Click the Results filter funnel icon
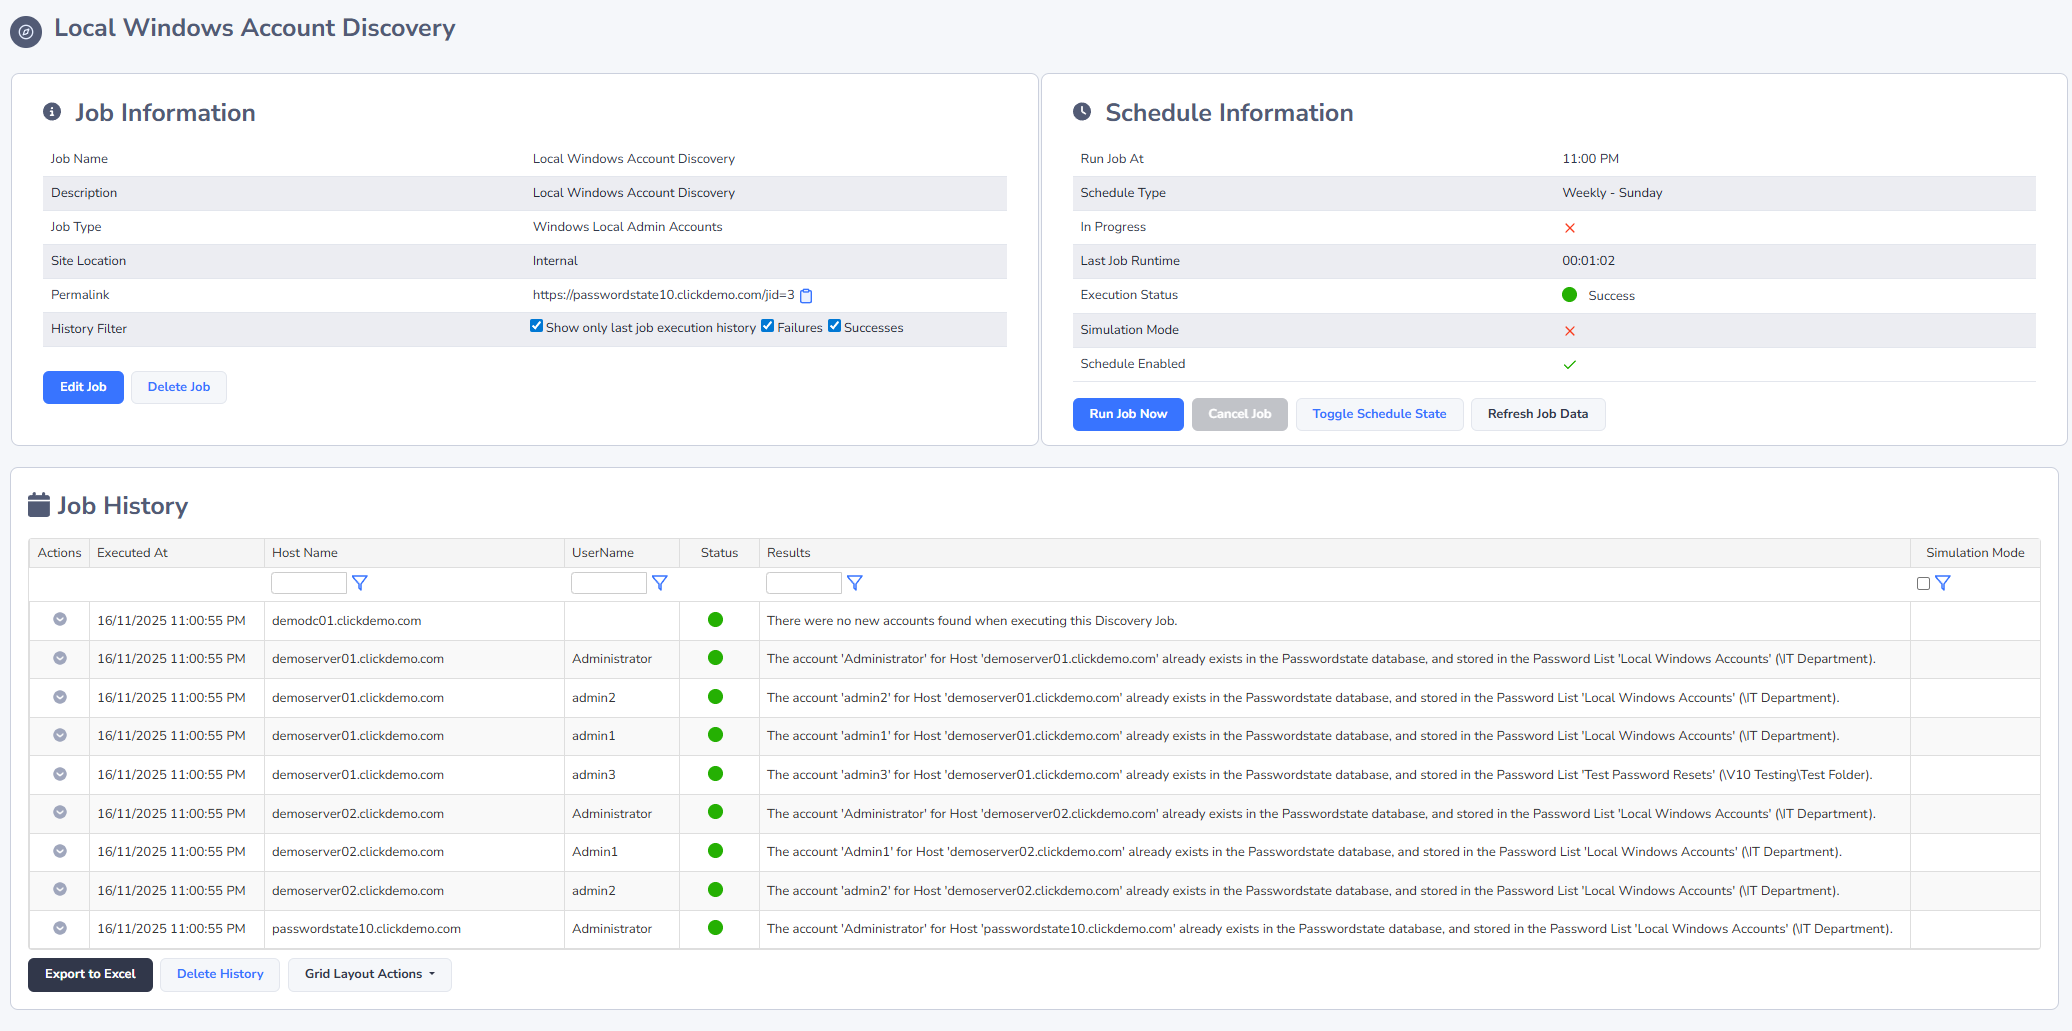 855,583
